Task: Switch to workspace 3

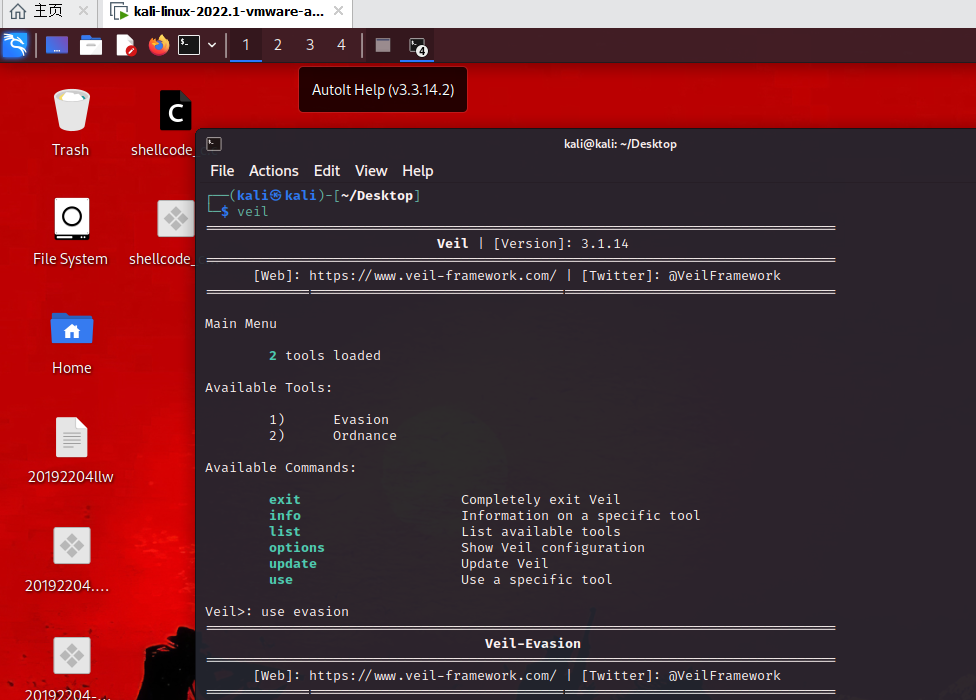Action: 309,45
